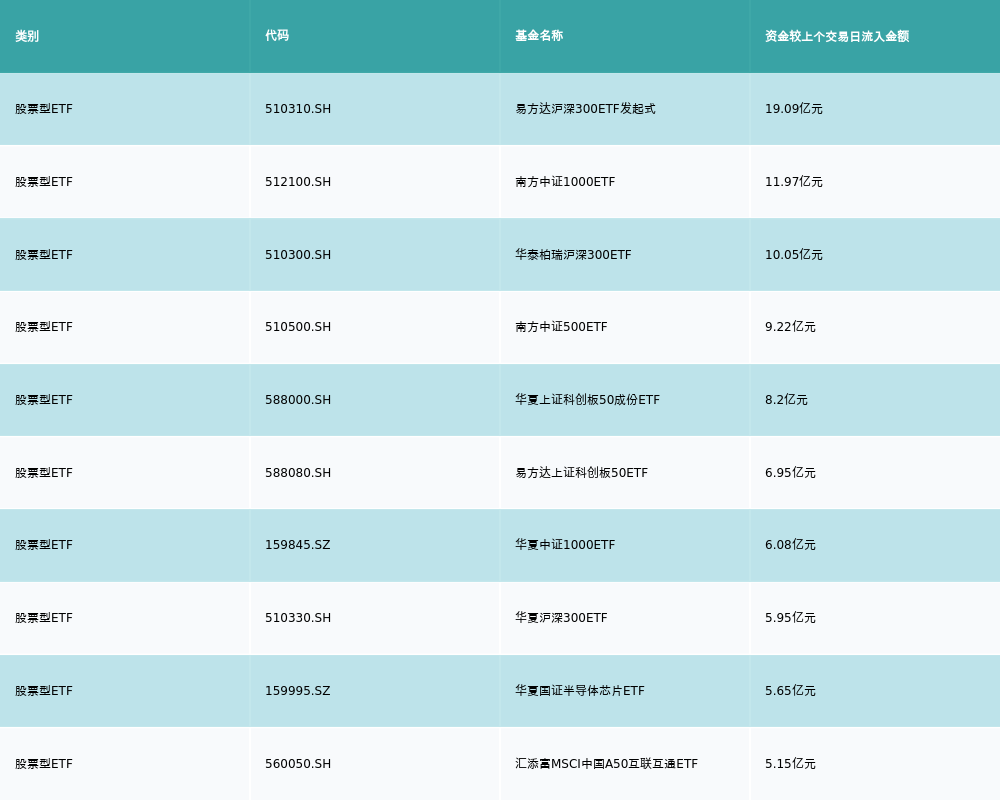Screen dimensions: 1000x800
Task: Click 股票型ETF in the 159995.SZ row
Action: point(44,691)
